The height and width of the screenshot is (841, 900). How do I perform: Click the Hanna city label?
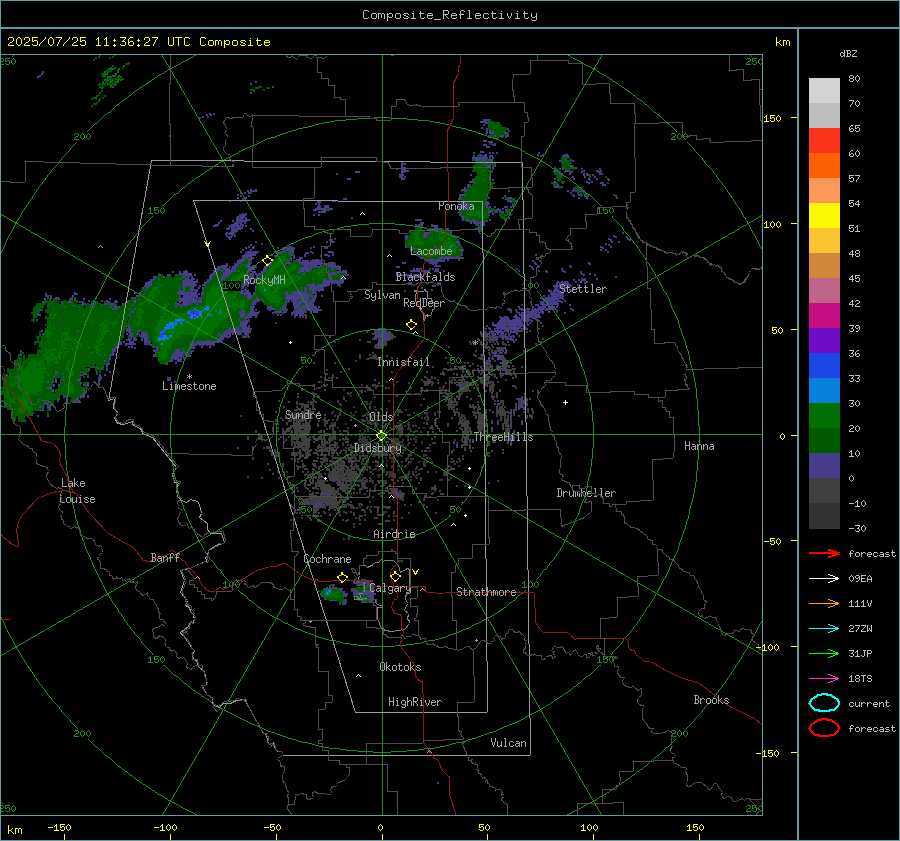(699, 446)
